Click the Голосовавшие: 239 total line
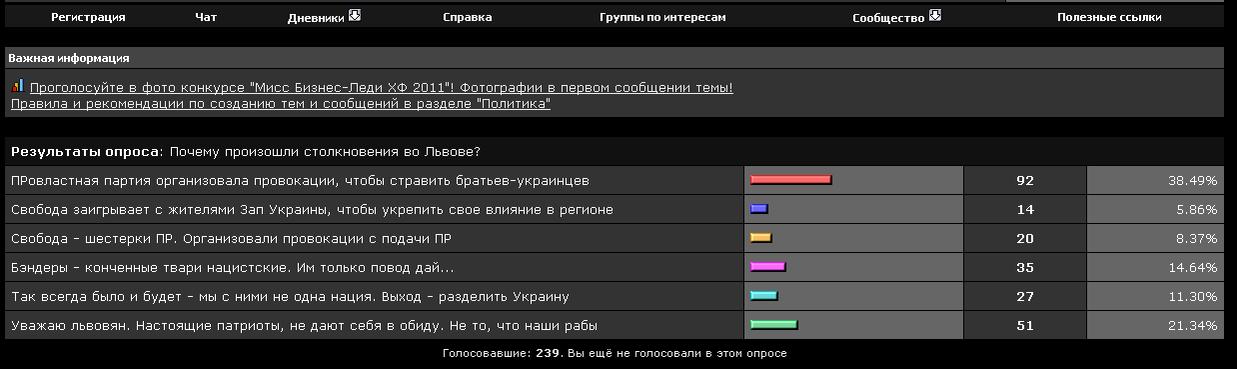This screenshot has width=1237, height=369. pyautogui.click(x=614, y=354)
